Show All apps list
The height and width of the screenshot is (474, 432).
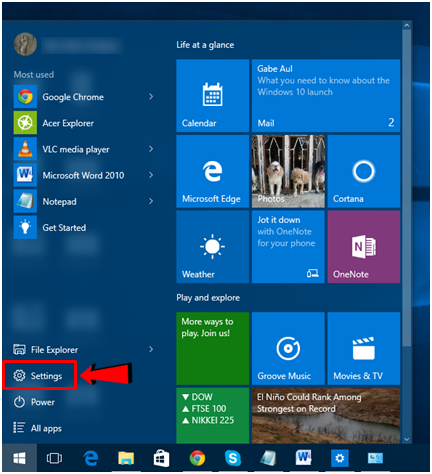(x=37, y=428)
